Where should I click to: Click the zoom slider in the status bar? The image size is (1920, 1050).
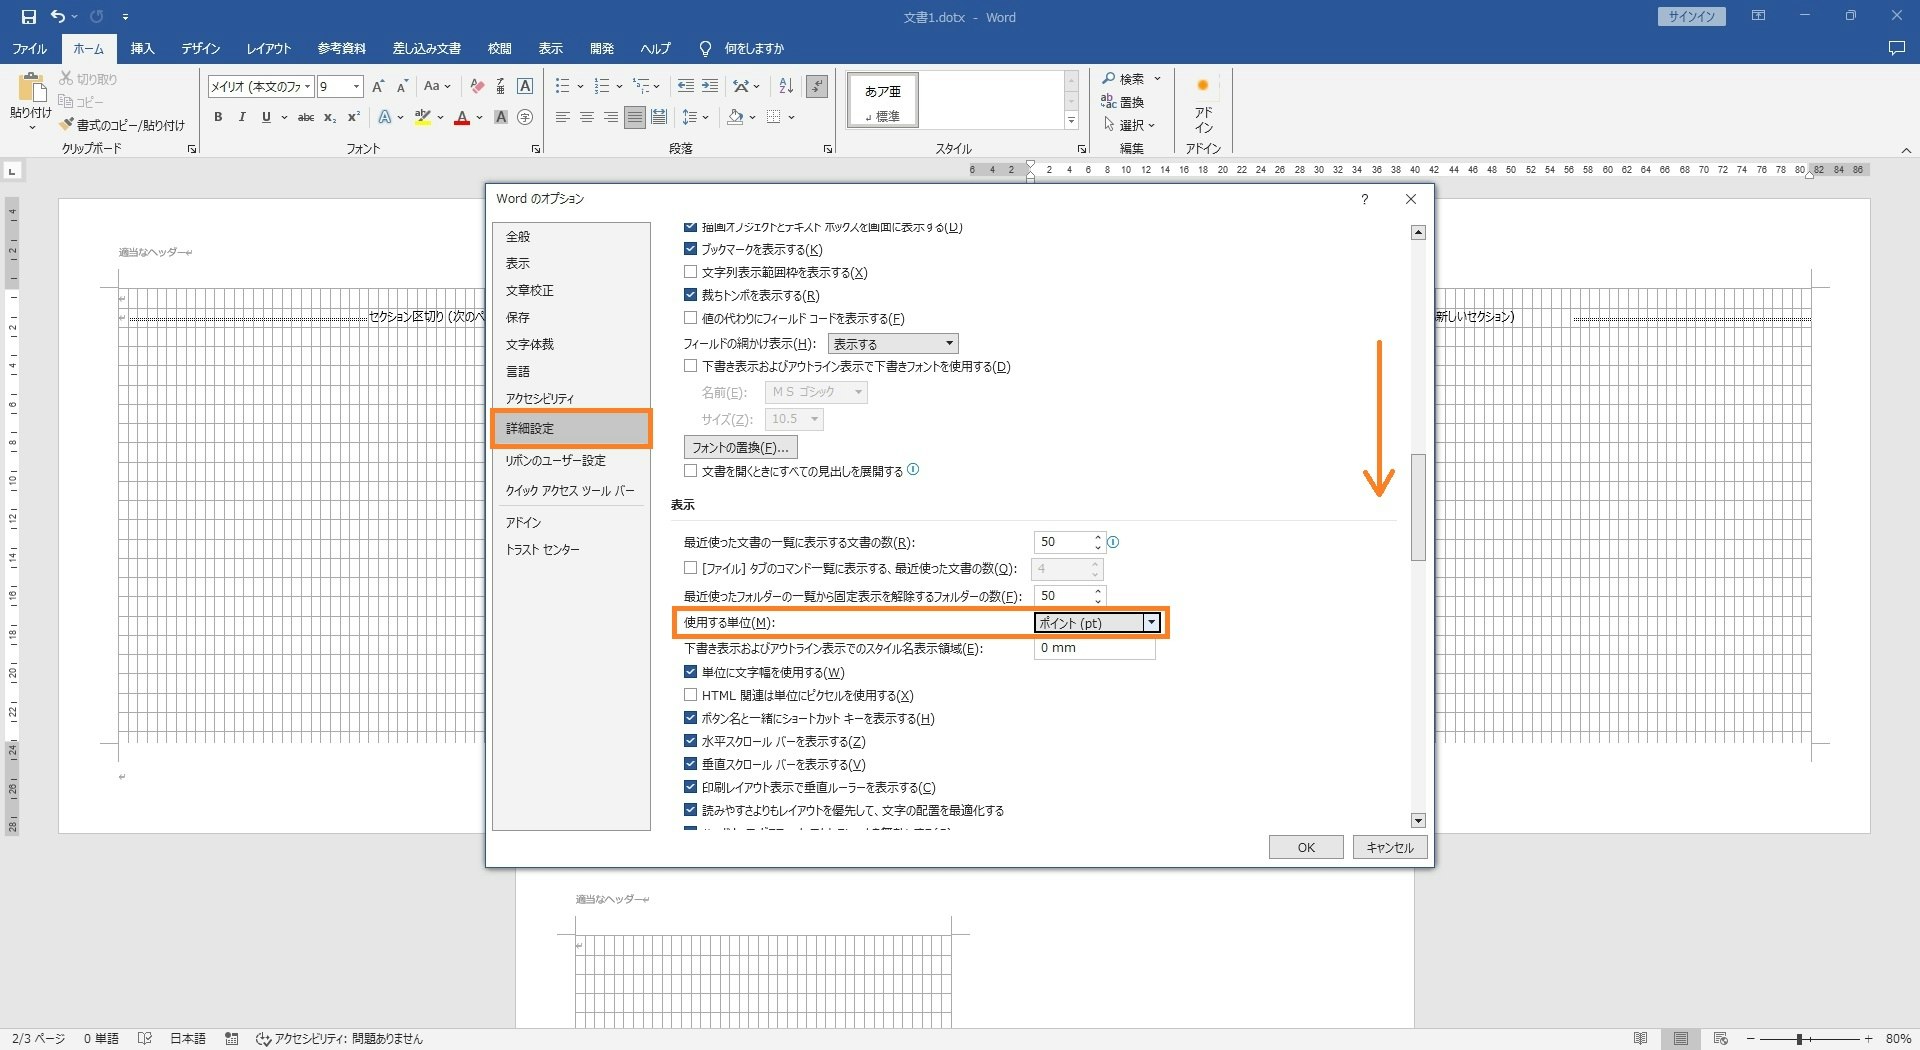pyautogui.click(x=1799, y=1039)
